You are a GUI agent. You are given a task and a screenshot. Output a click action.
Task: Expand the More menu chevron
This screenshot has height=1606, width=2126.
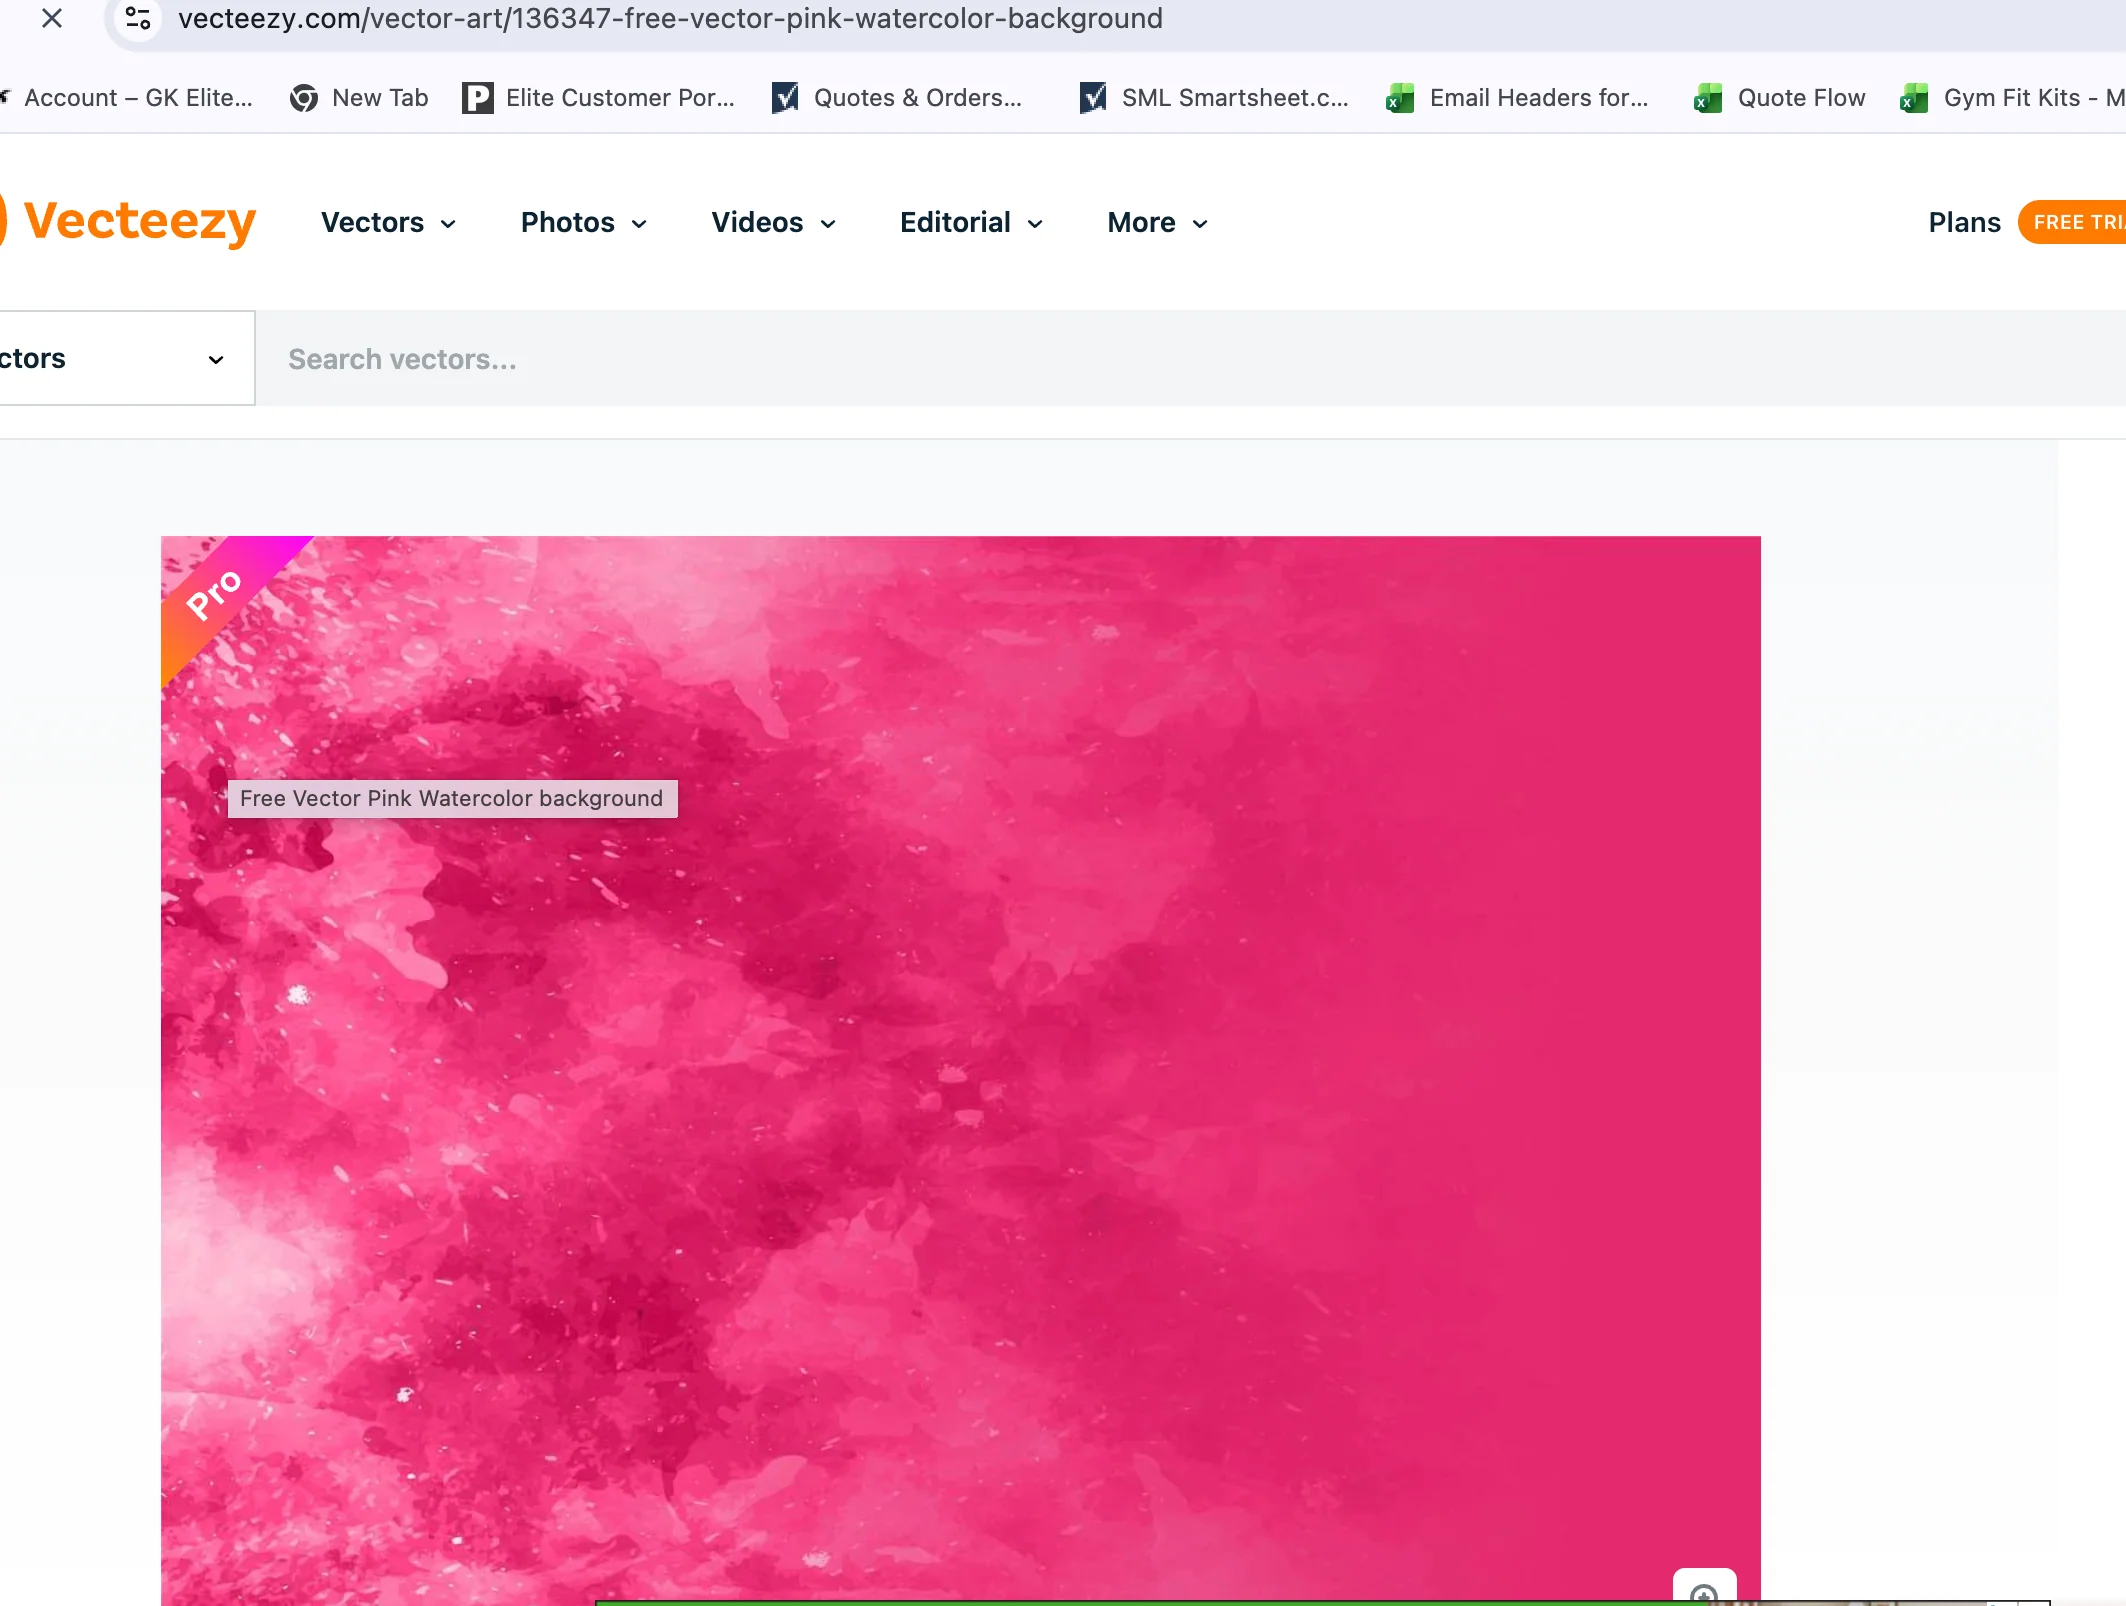click(x=1200, y=224)
